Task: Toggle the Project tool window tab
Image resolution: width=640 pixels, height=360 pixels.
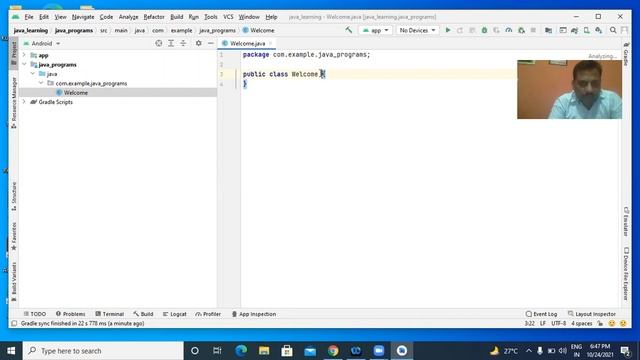Action: tap(13, 53)
